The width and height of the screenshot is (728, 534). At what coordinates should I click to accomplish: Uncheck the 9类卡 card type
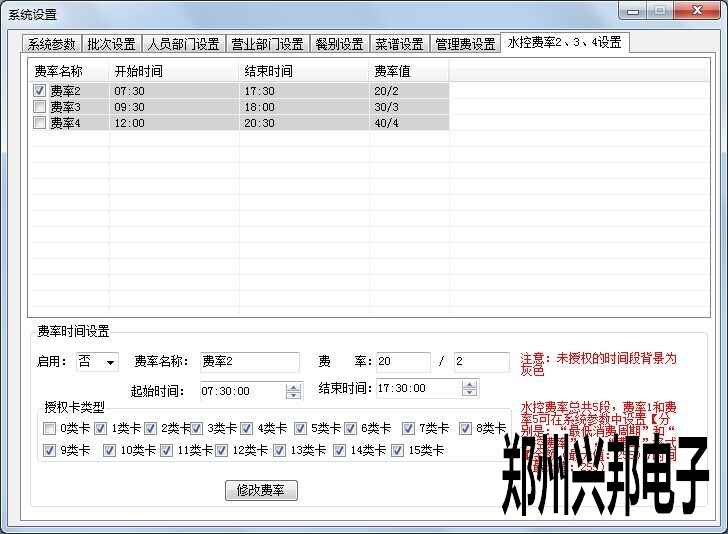click(x=50, y=451)
